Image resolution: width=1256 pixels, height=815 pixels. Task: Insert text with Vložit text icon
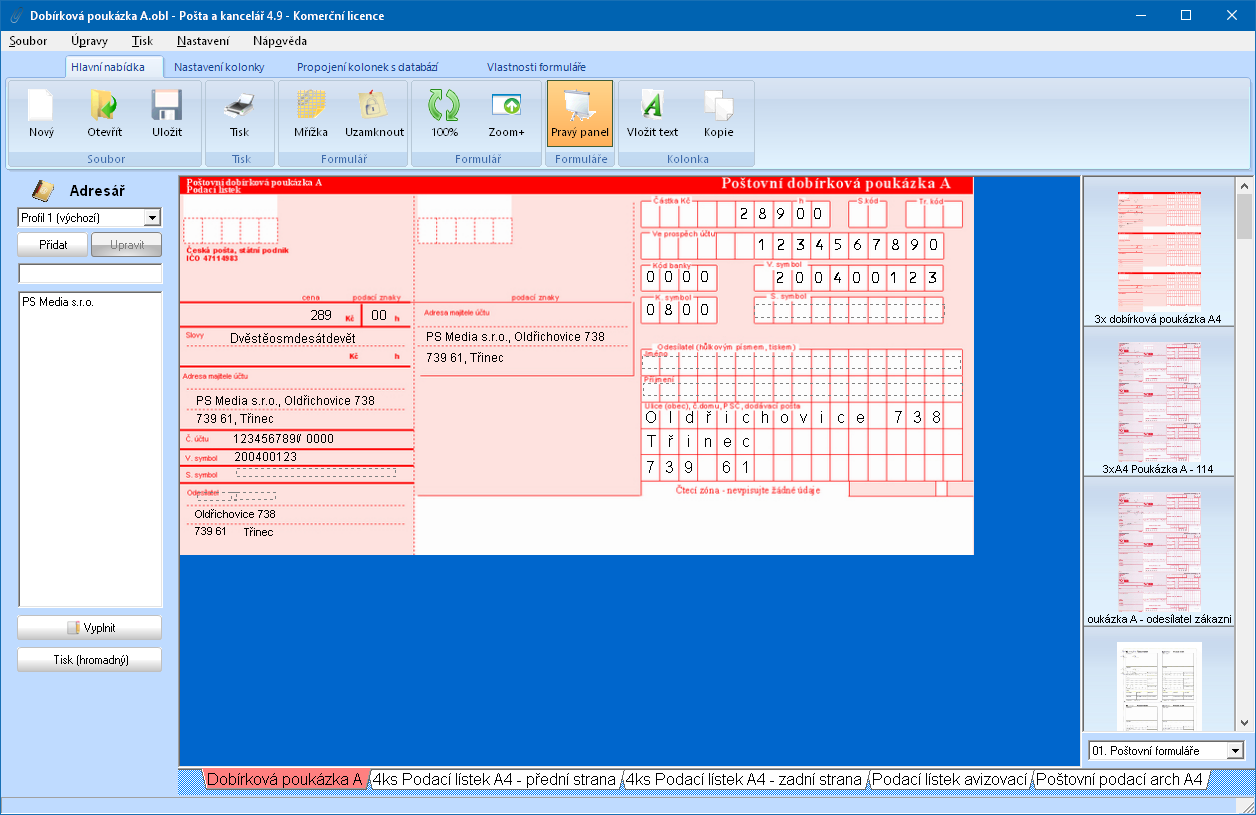tap(652, 113)
